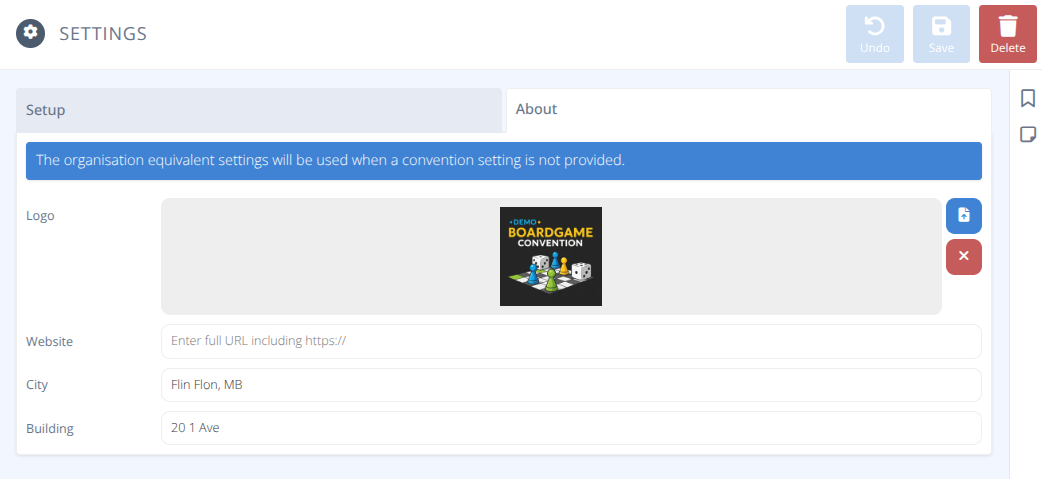This screenshot has width=1042, height=479.
Task: Click the red Delete button
Action: pos(1007,34)
